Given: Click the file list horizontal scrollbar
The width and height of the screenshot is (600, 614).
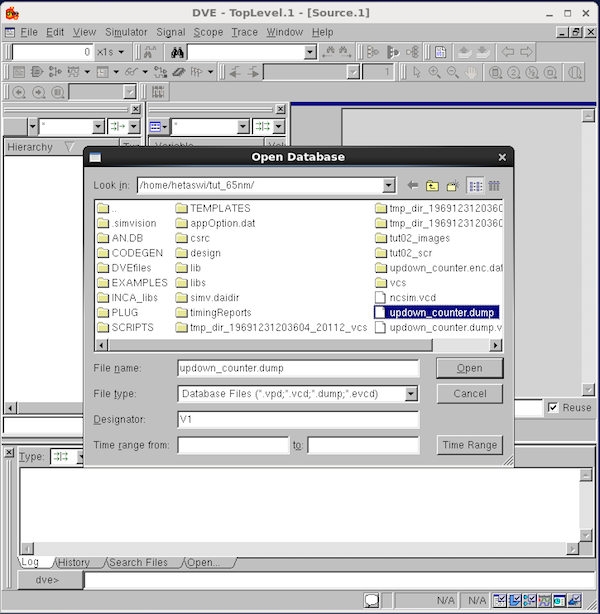Looking at the screenshot, I should click(x=270, y=345).
